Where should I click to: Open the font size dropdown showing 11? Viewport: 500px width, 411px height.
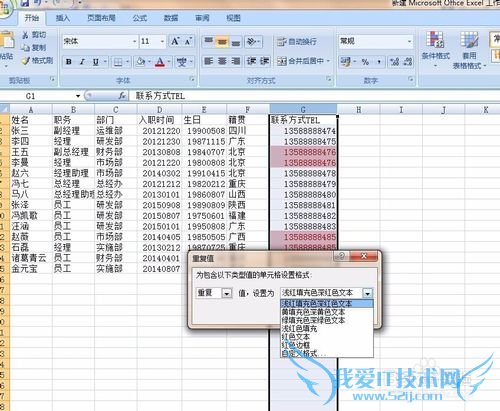tap(162, 41)
